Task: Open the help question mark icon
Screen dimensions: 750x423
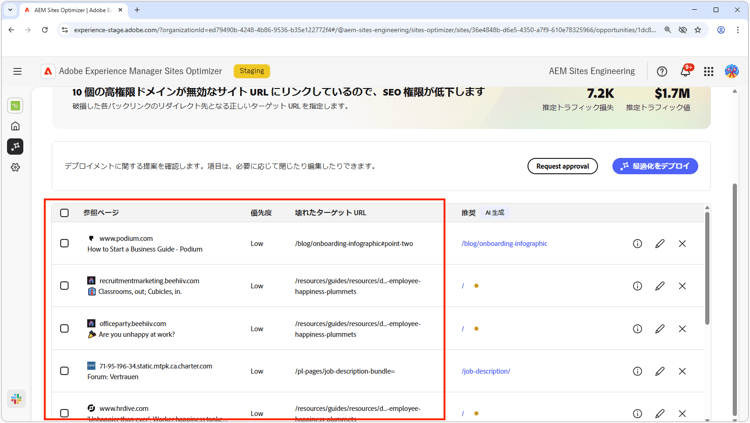Action: (x=662, y=71)
